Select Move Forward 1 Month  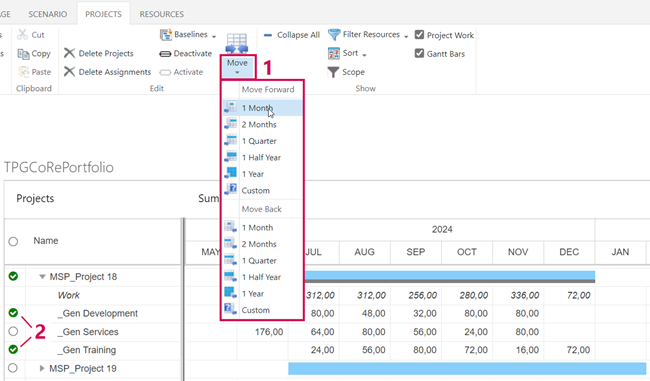click(262, 108)
